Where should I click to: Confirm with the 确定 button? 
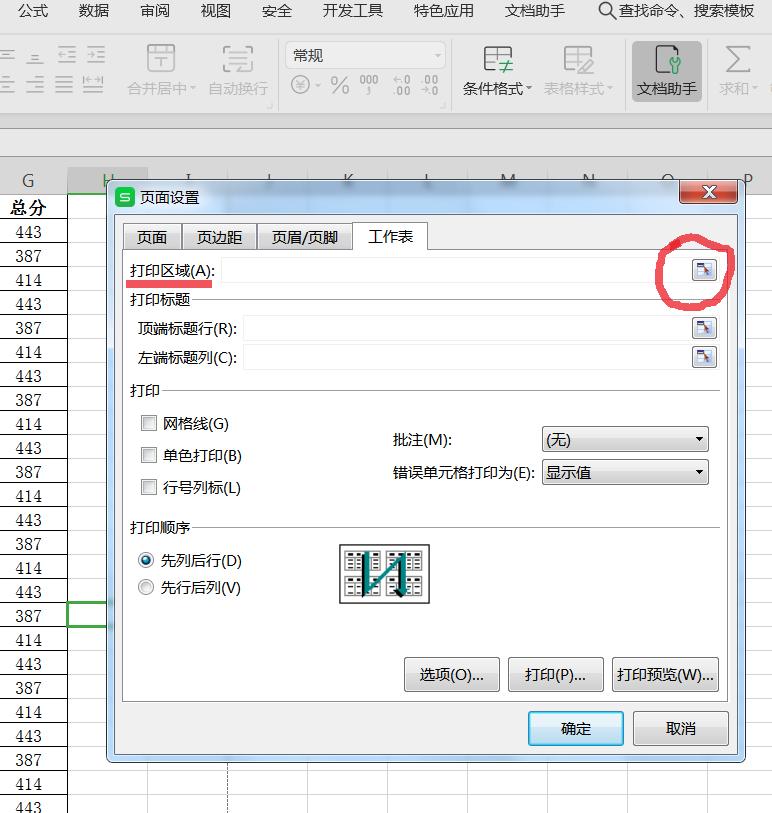tap(576, 728)
